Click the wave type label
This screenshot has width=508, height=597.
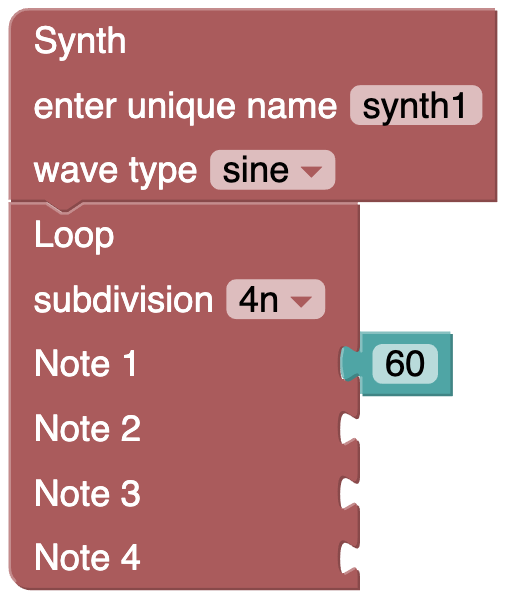(115, 171)
